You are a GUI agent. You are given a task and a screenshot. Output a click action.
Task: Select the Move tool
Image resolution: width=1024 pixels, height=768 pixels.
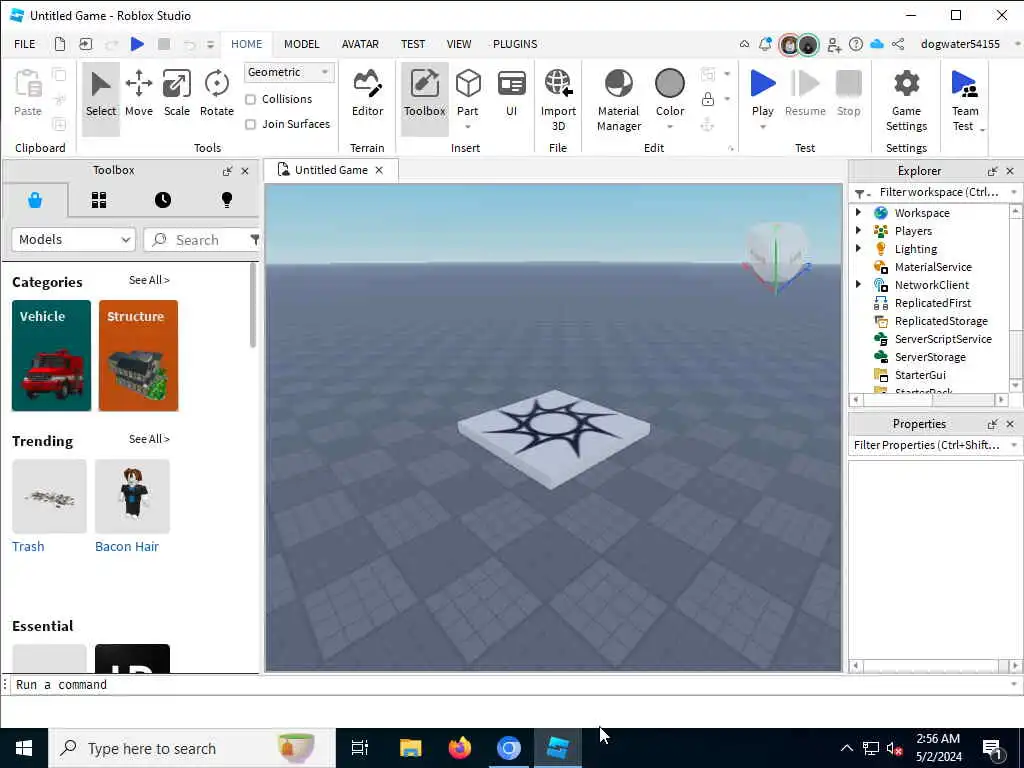pos(138,93)
